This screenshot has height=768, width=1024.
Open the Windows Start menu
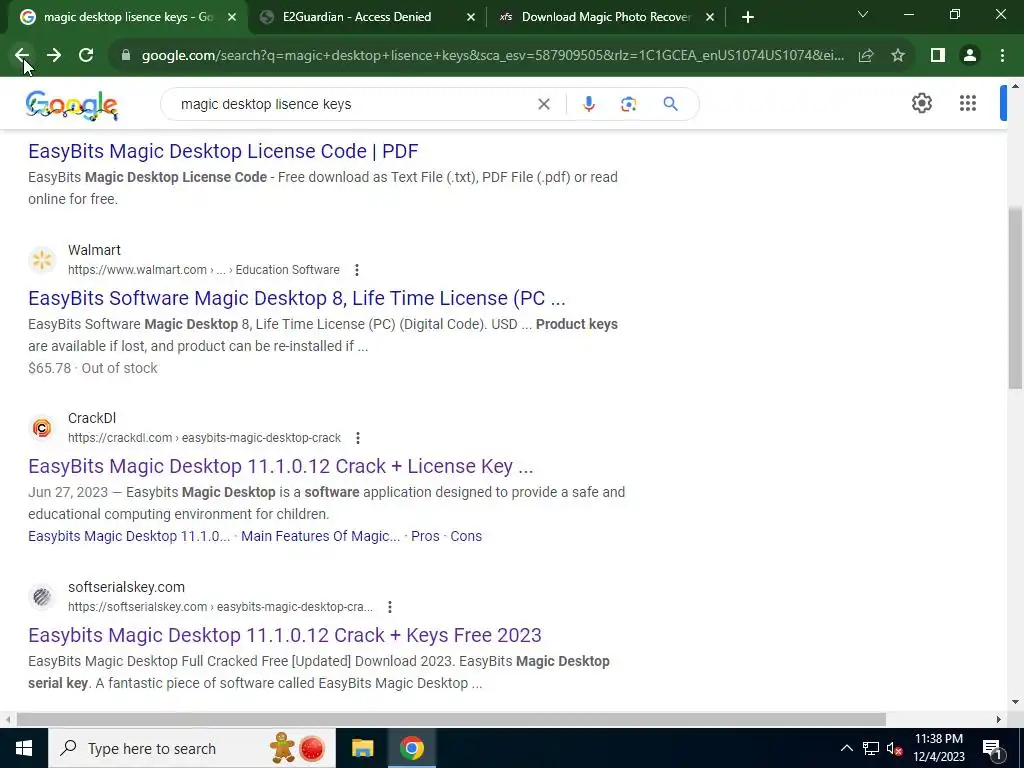pyautogui.click(x=24, y=748)
